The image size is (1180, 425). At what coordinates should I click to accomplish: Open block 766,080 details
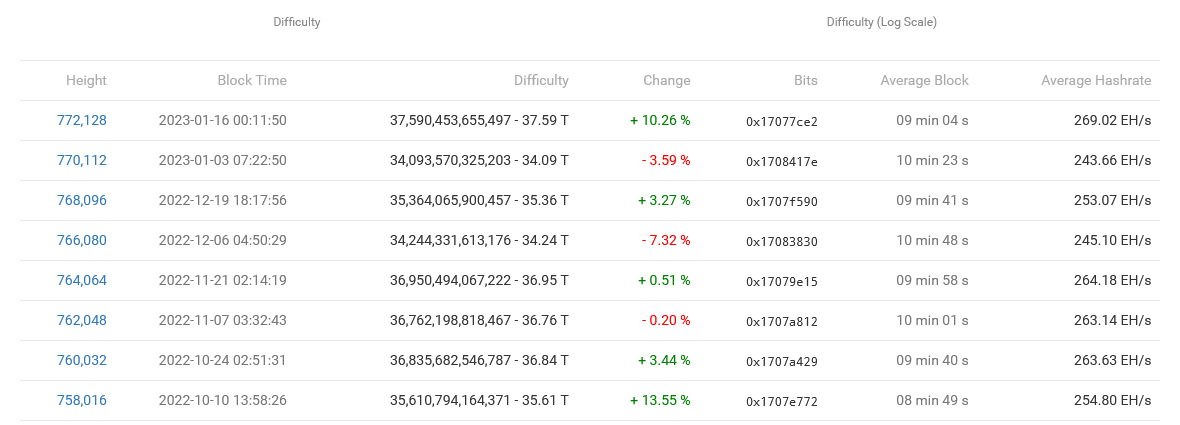click(82, 240)
